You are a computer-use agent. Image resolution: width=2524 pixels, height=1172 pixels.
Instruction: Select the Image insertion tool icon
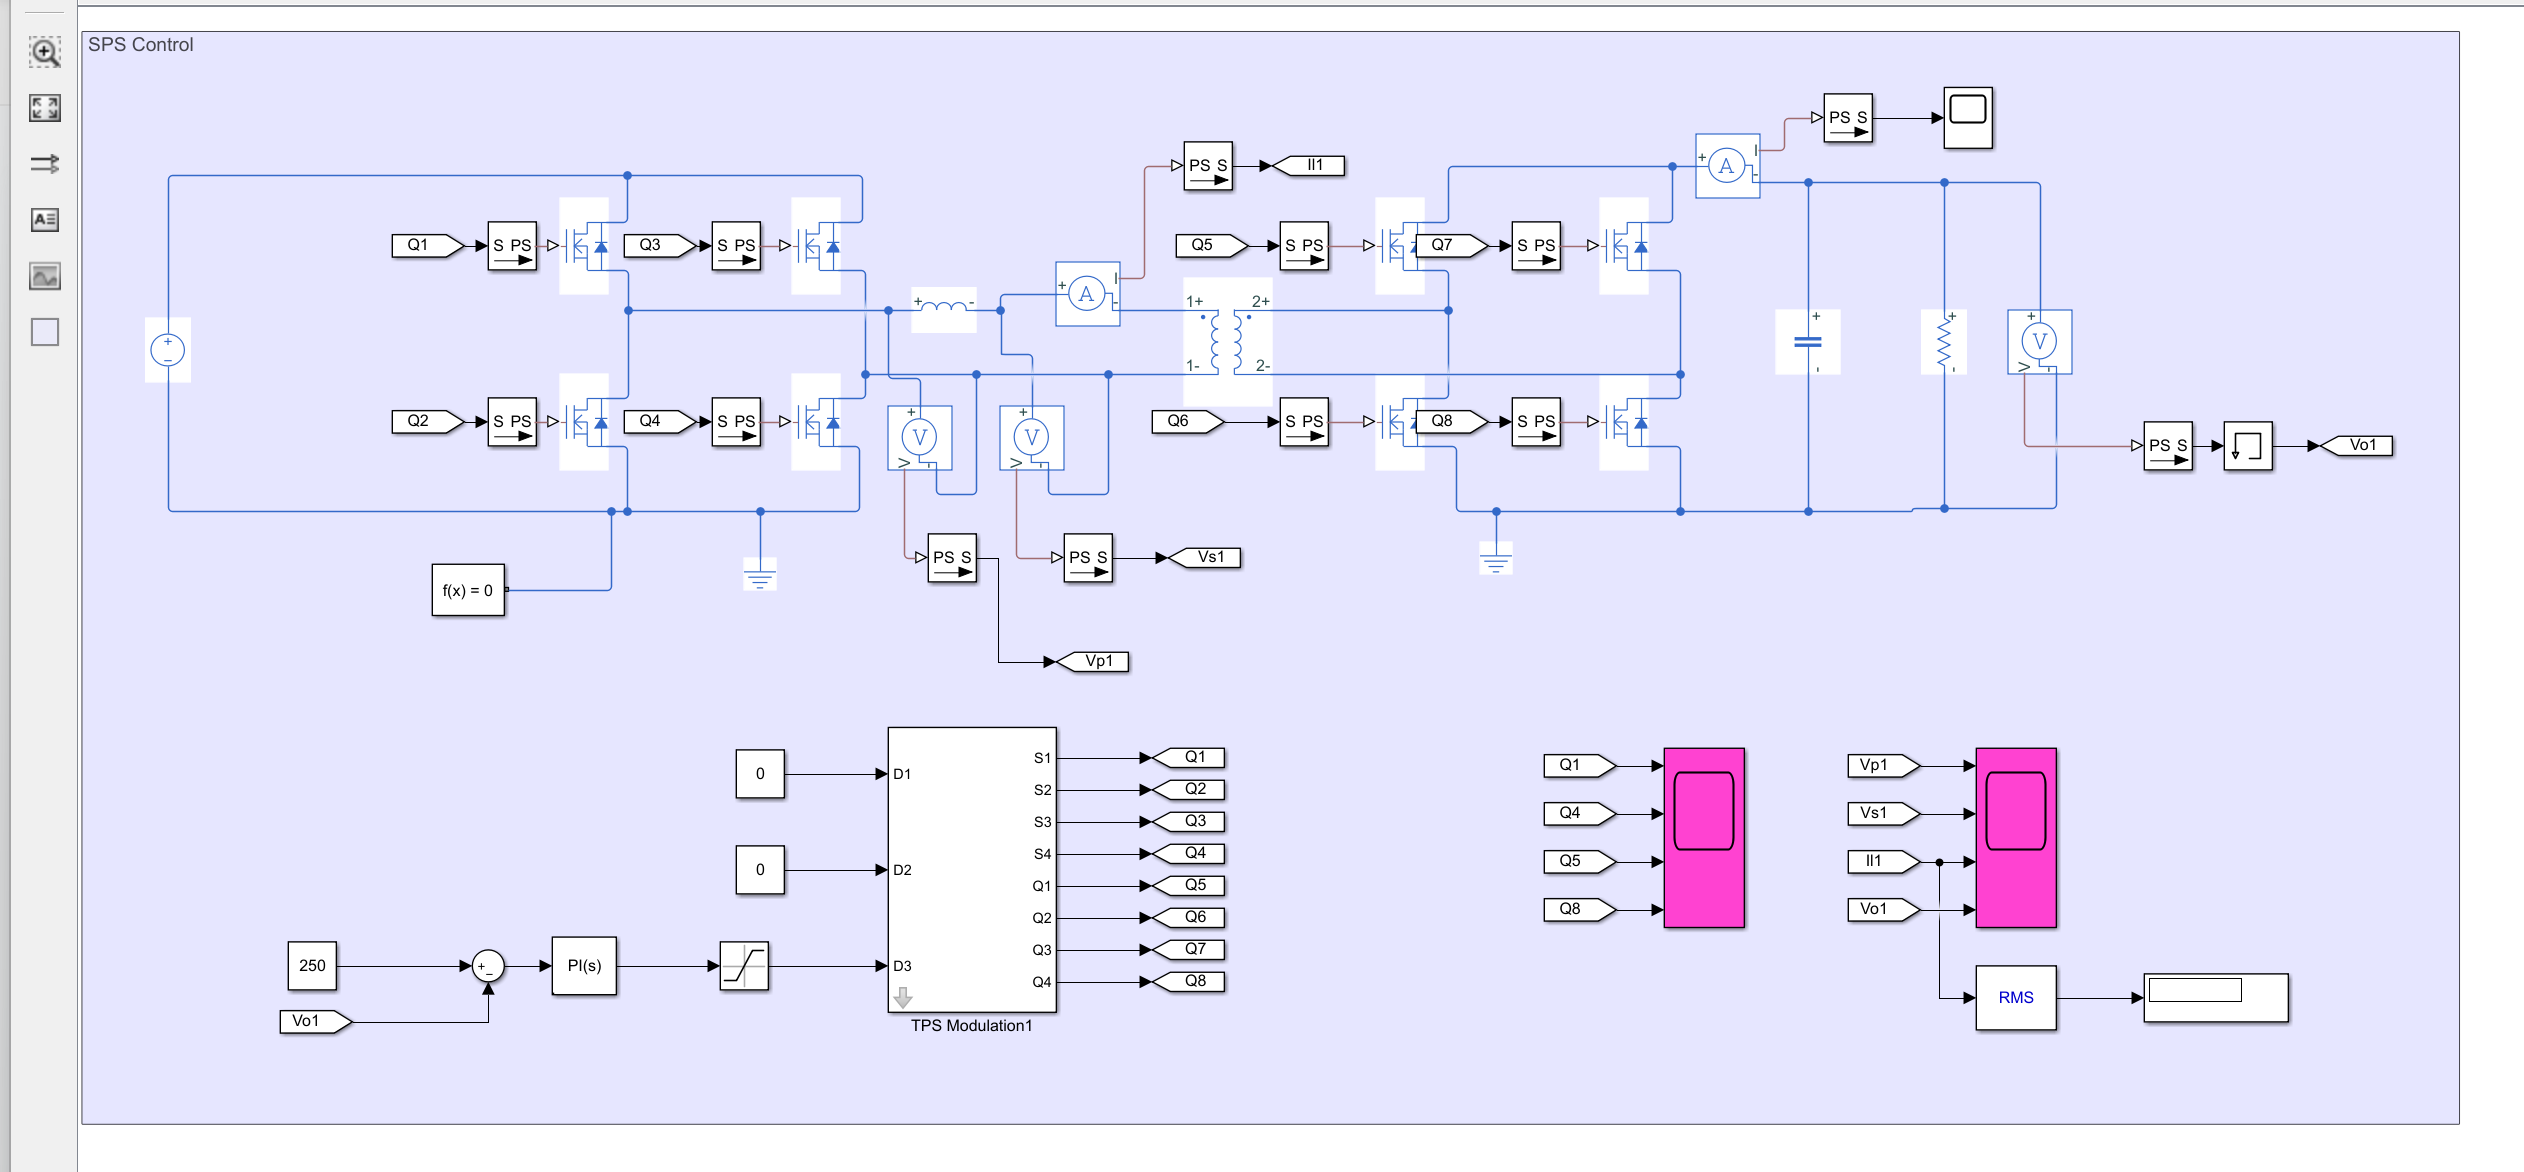pyautogui.click(x=45, y=276)
